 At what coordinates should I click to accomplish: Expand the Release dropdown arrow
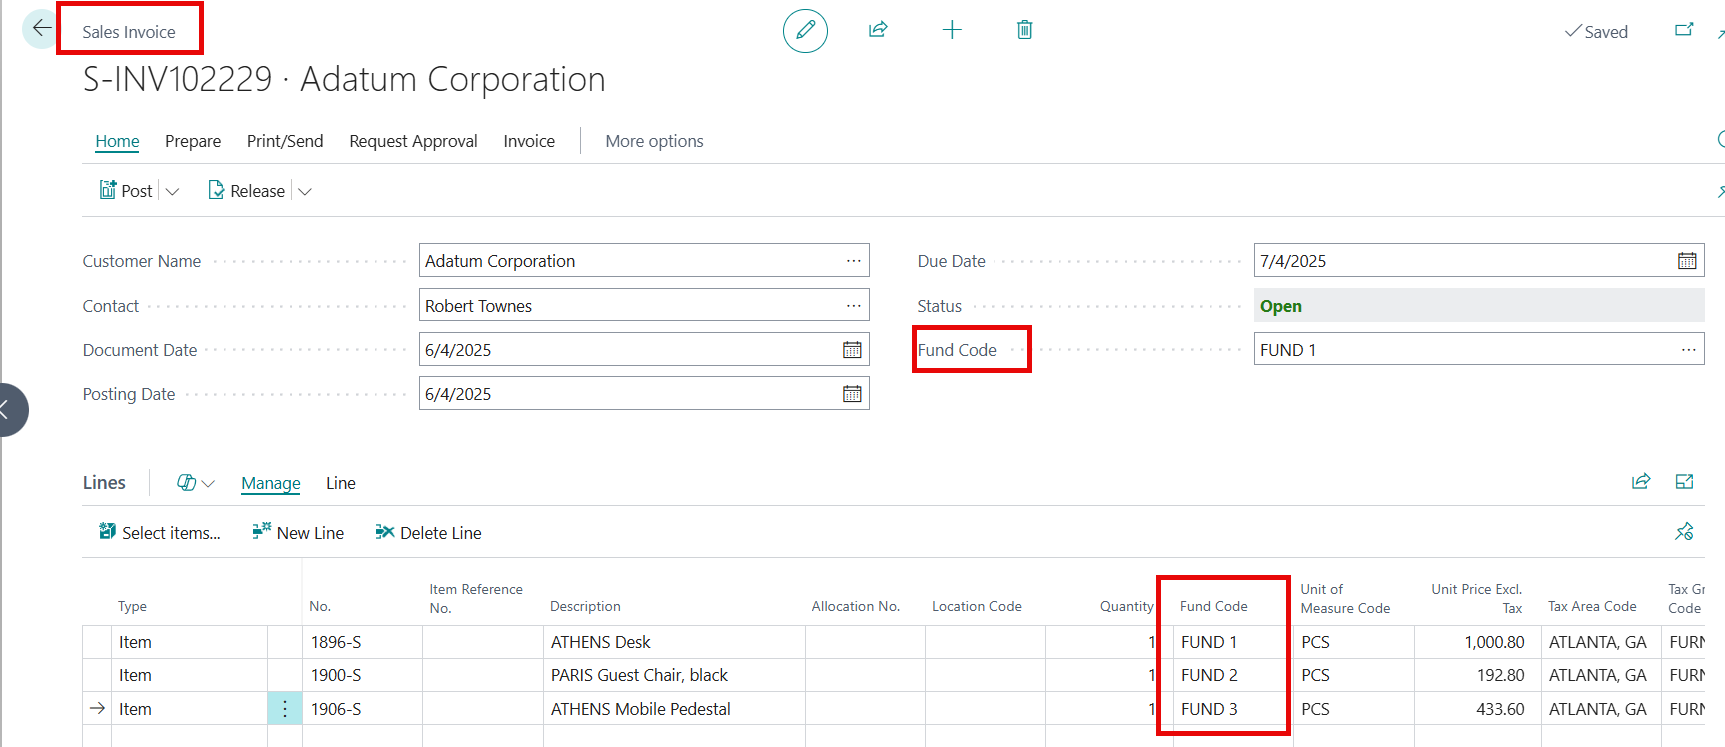tap(305, 192)
